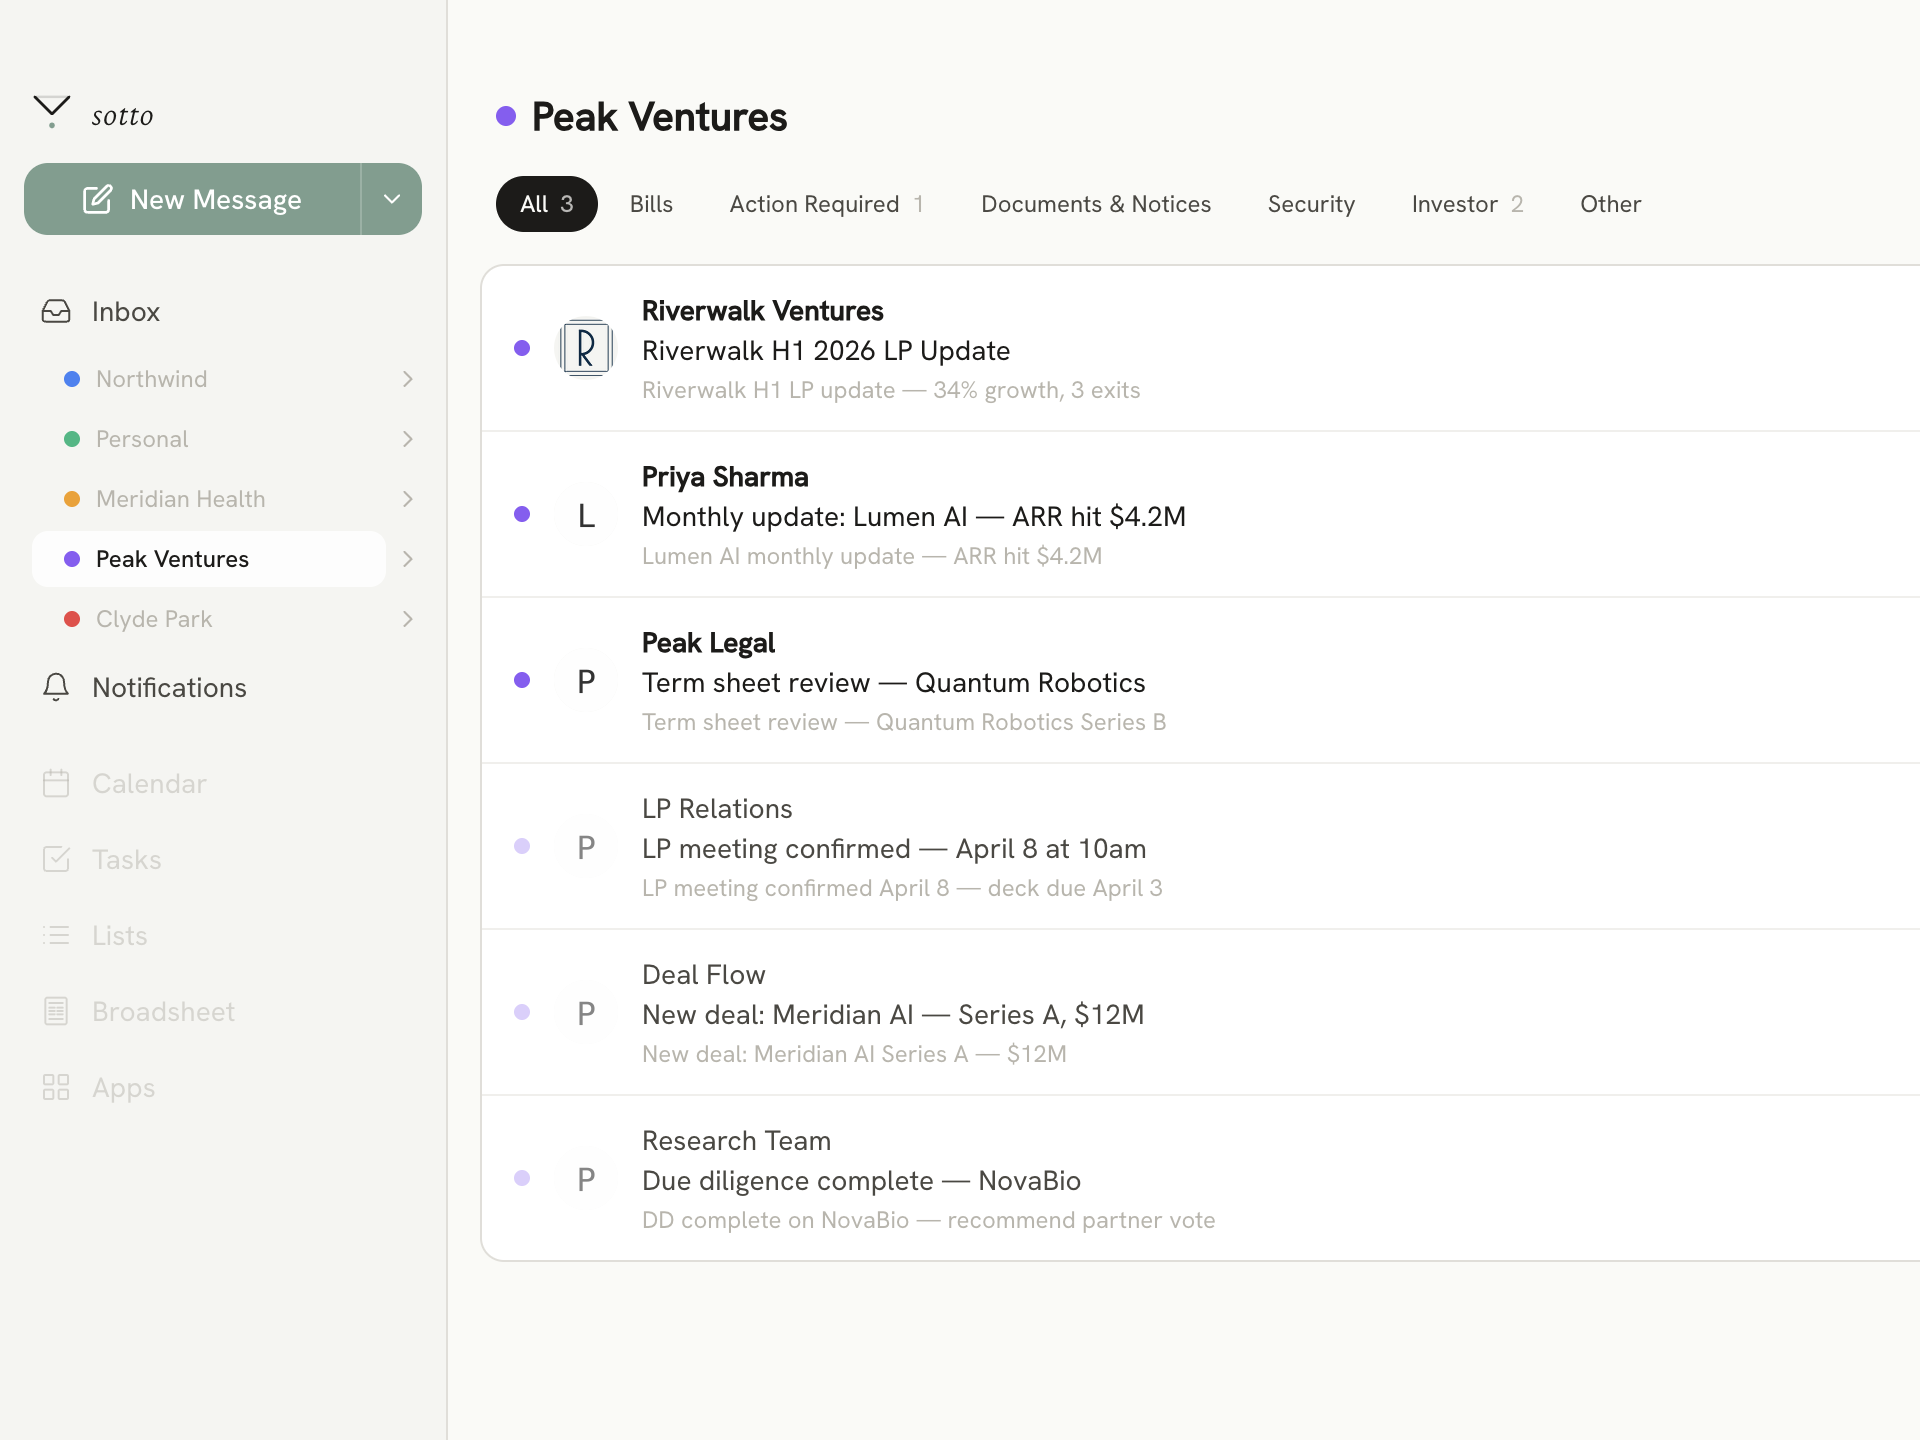Open the Broadsheet icon

[x=56, y=1011]
